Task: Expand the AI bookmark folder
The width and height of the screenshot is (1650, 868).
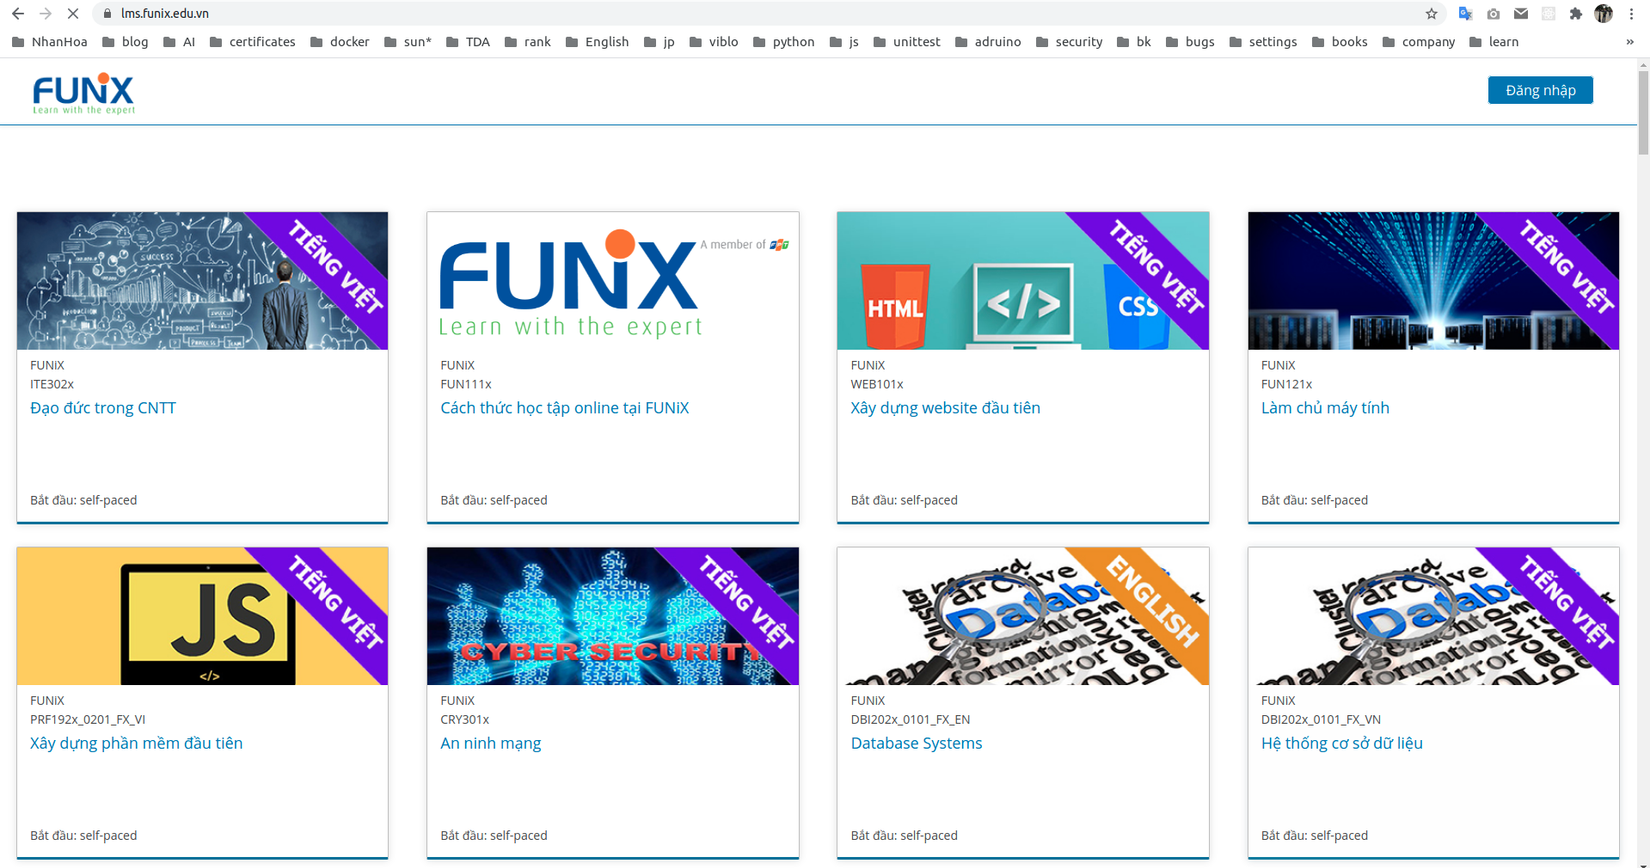Action: coord(179,42)
